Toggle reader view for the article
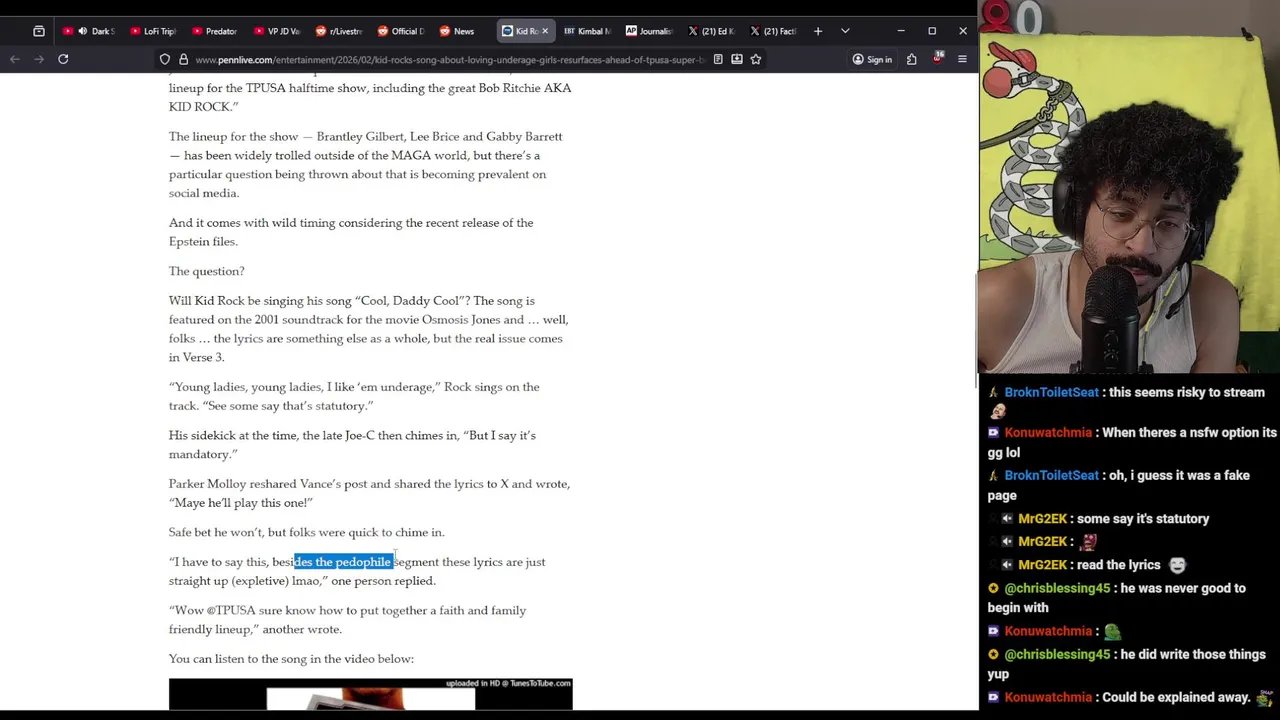The height and width of the screenshot is (720, 1280). (718, 59)
